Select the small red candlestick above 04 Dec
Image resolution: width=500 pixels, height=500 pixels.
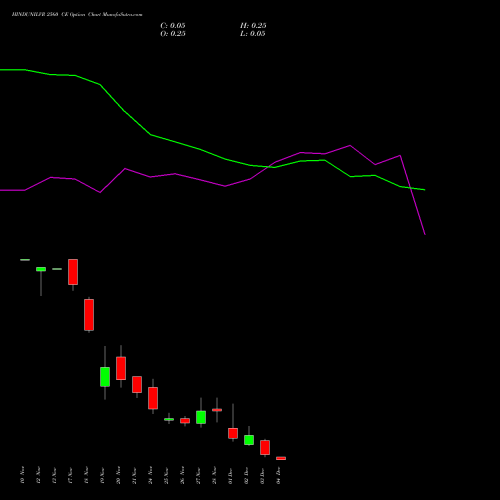tap(281, 458)
